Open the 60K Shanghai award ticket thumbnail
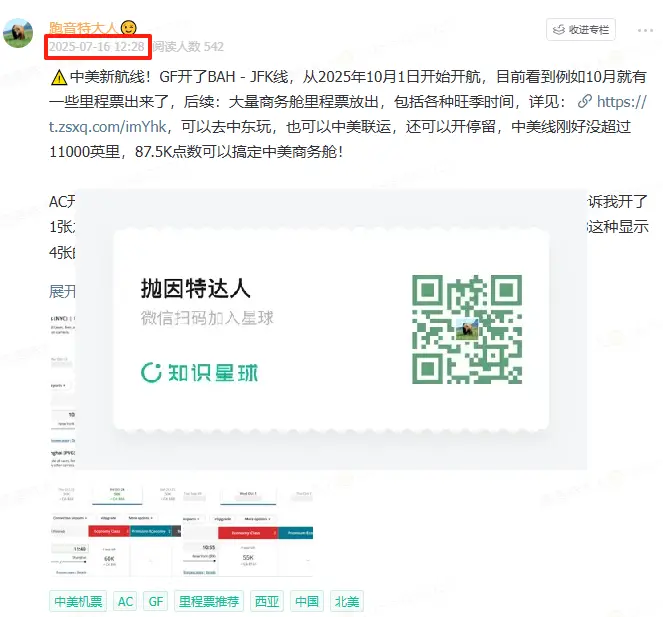Screen dimensions: 663x617 point(115,531)
